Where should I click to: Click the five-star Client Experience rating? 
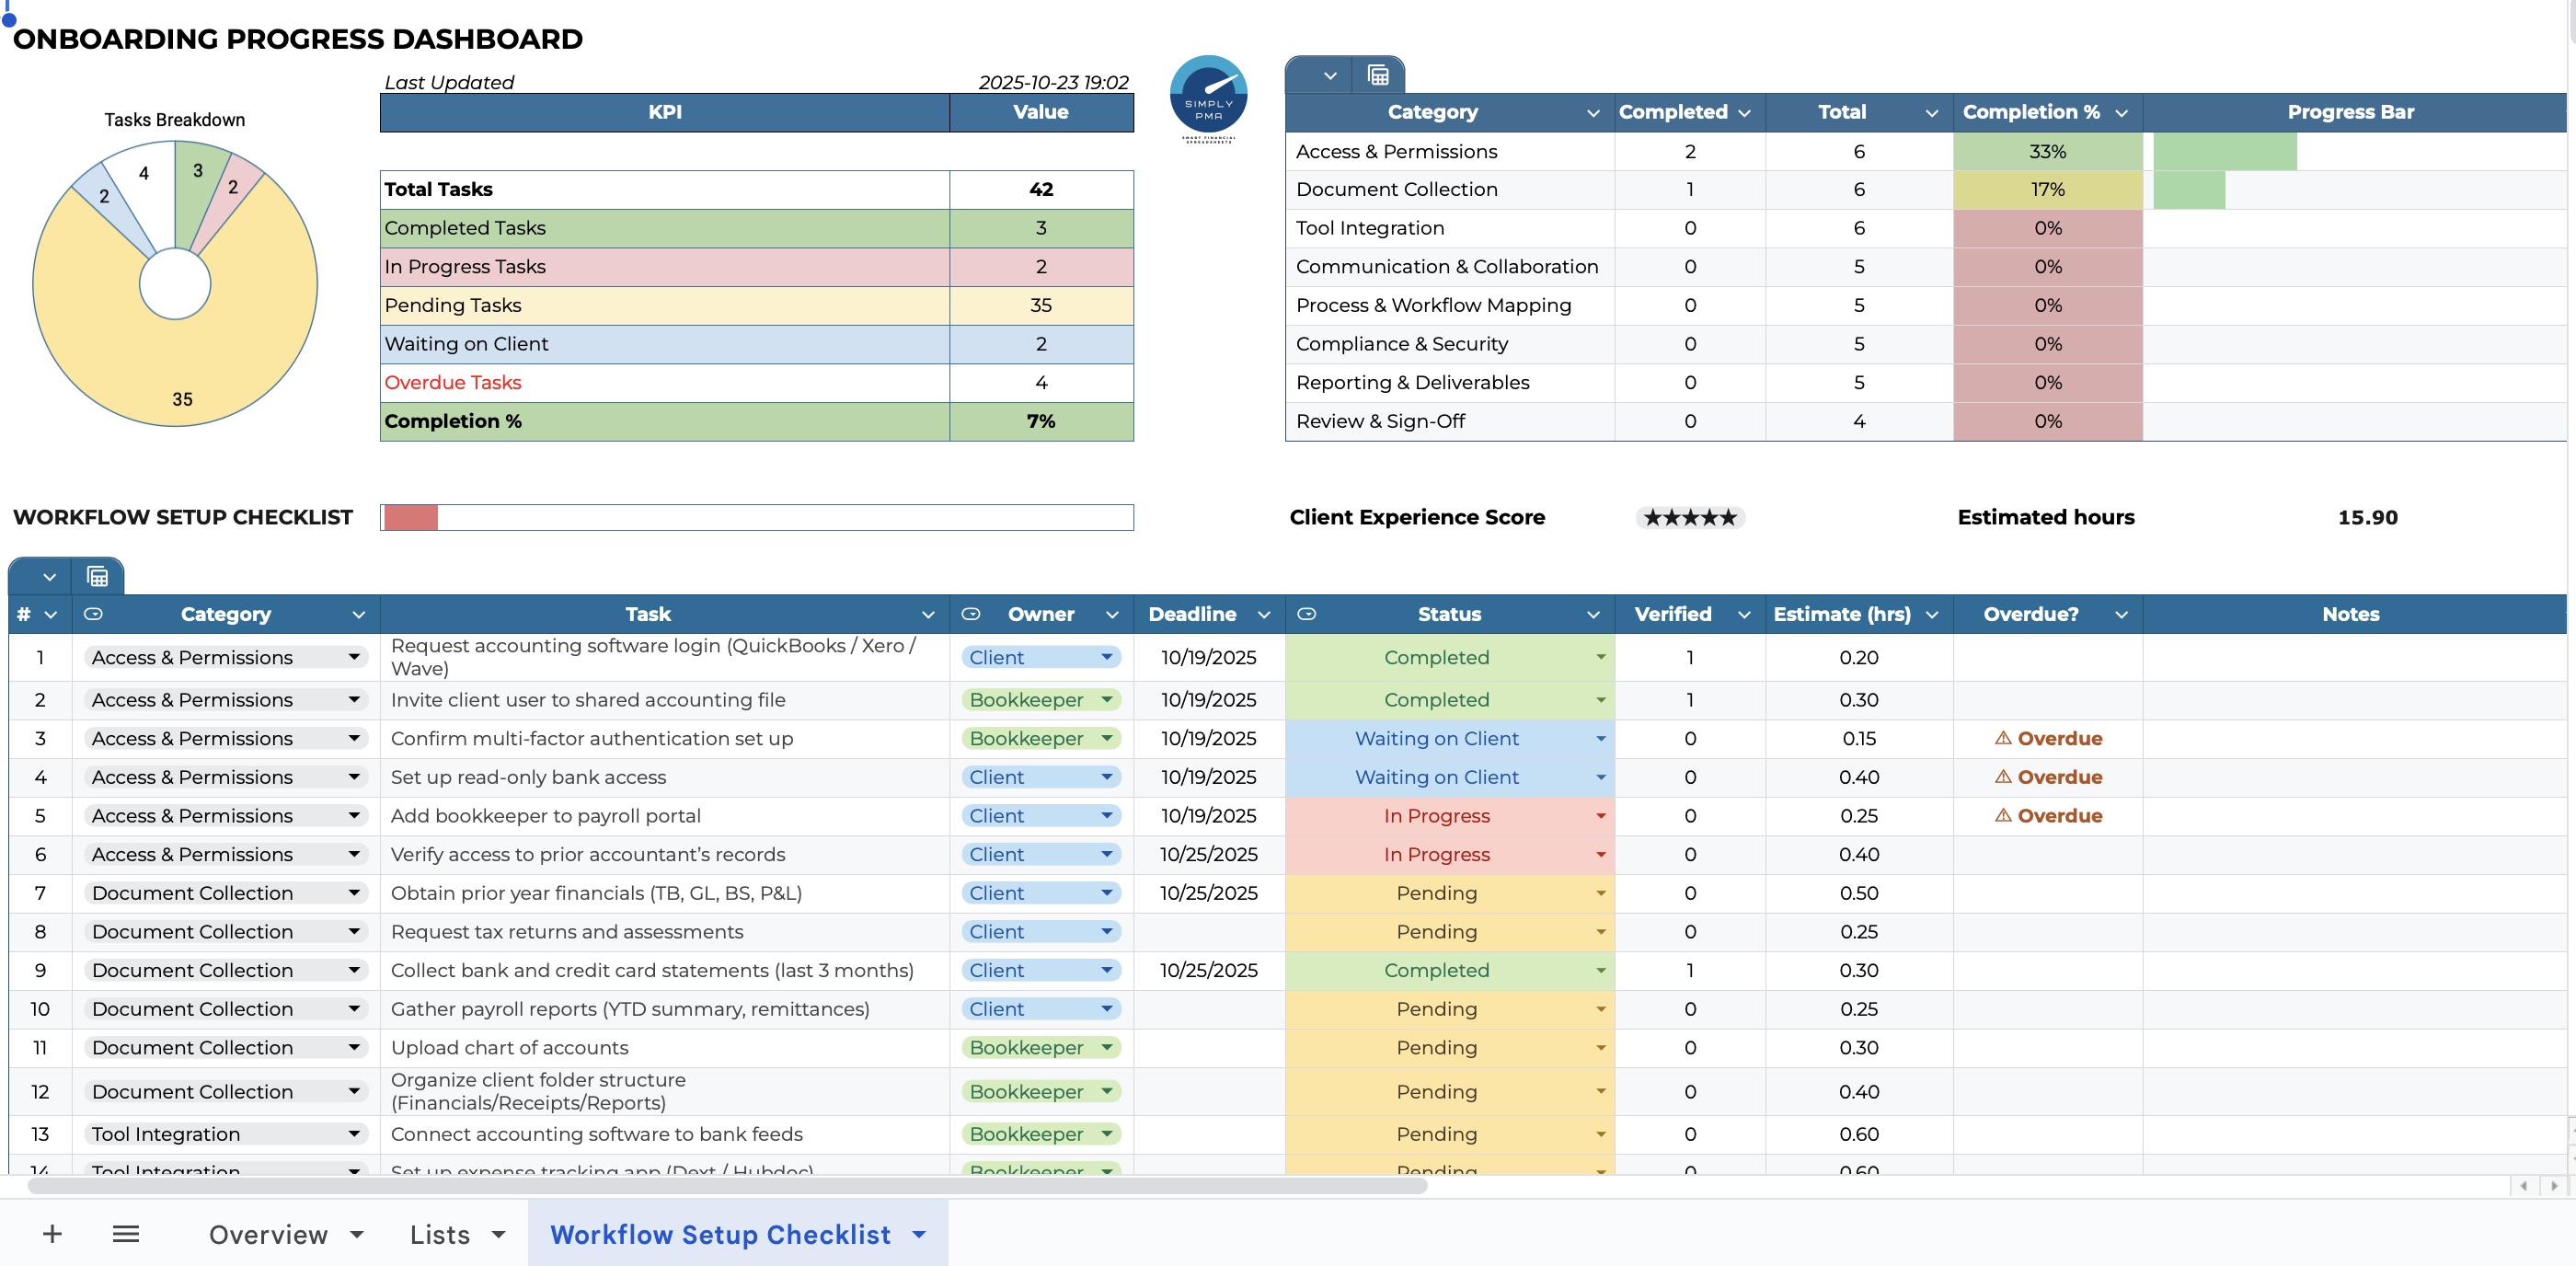click(x=1690, y=517)
